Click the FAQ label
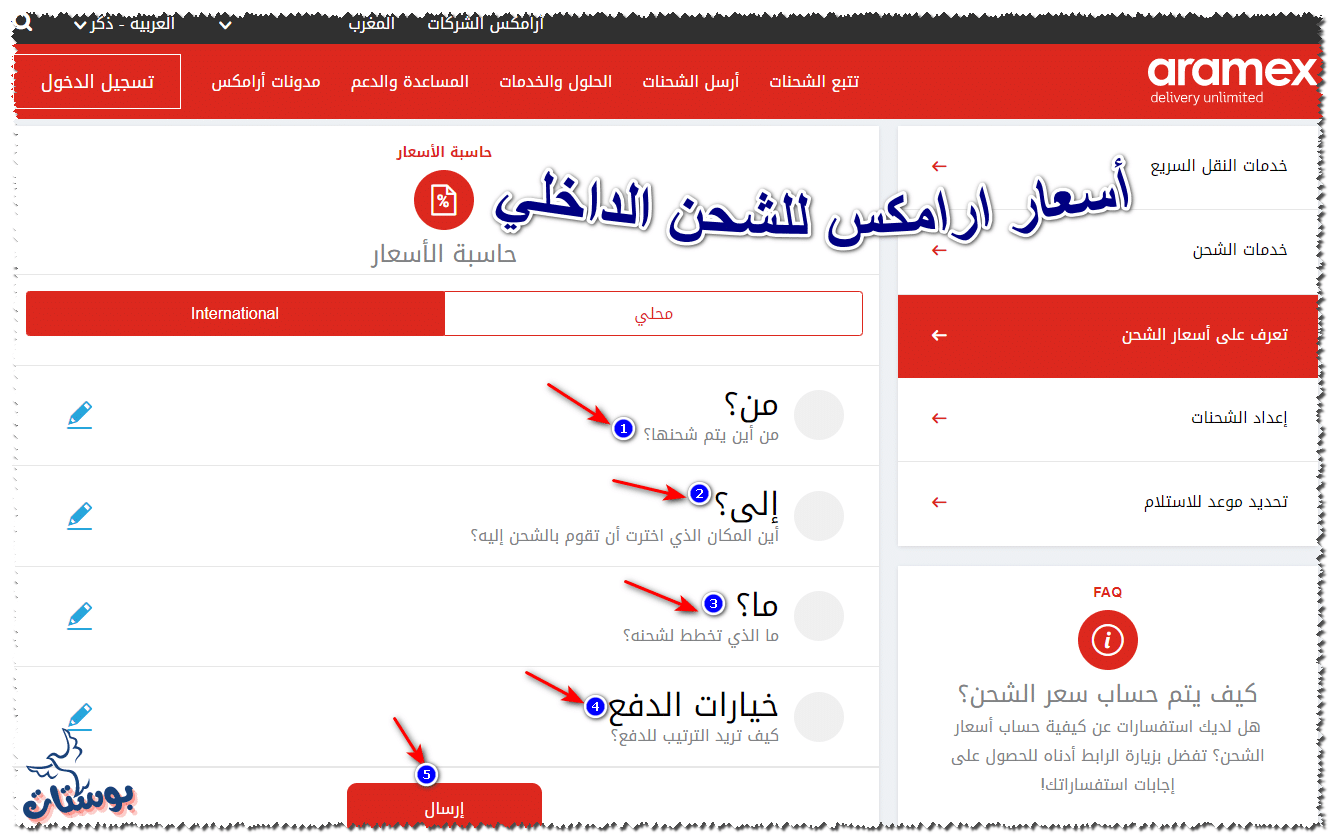The image size is (1335, 840). (1108, 592)
